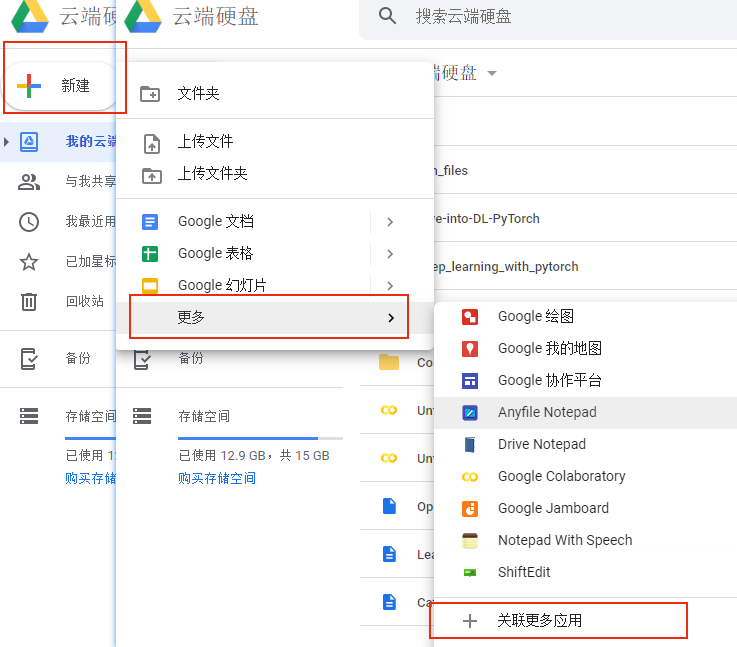Viewport: 737px width, 647px height.
Task: Expand the Google 幻灯片 submenu arrow
Action: tap(390, 285)
